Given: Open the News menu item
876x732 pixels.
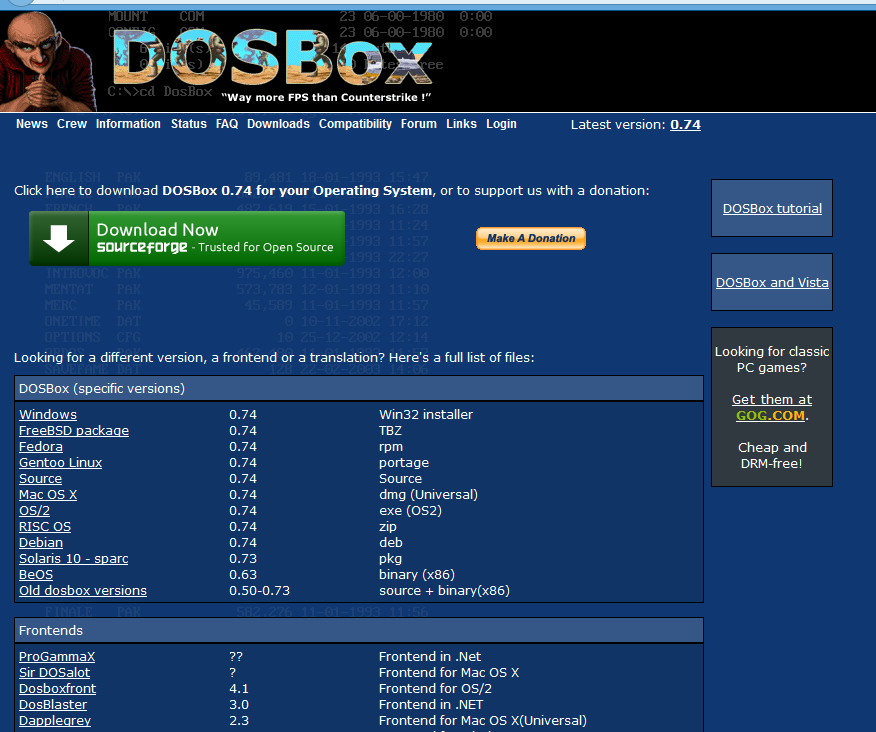Looking at the screenshot, I should coord(32,124).
